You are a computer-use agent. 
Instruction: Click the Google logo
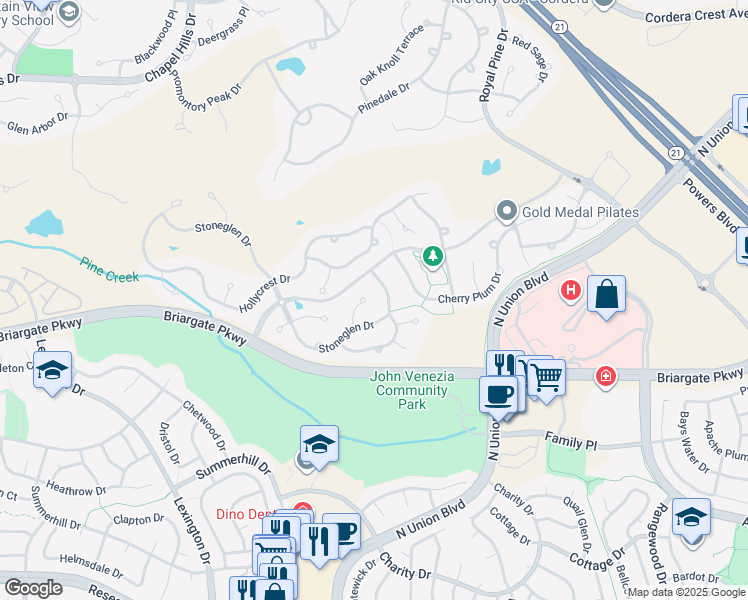(x=34, y=588)
